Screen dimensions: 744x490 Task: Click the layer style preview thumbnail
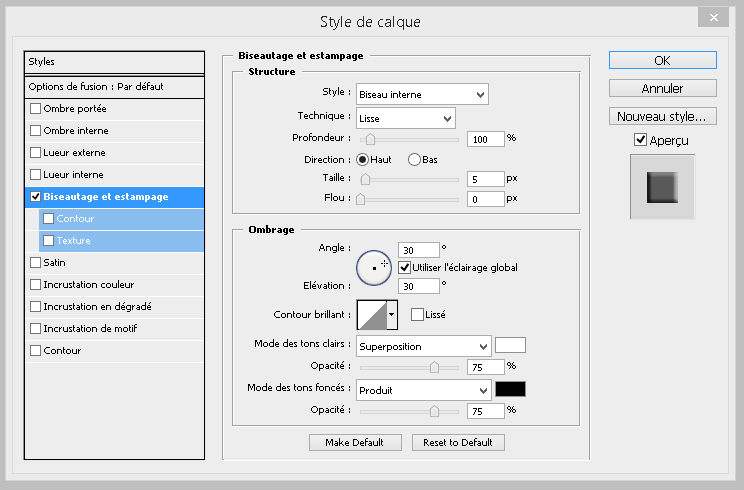click(662, 187)
